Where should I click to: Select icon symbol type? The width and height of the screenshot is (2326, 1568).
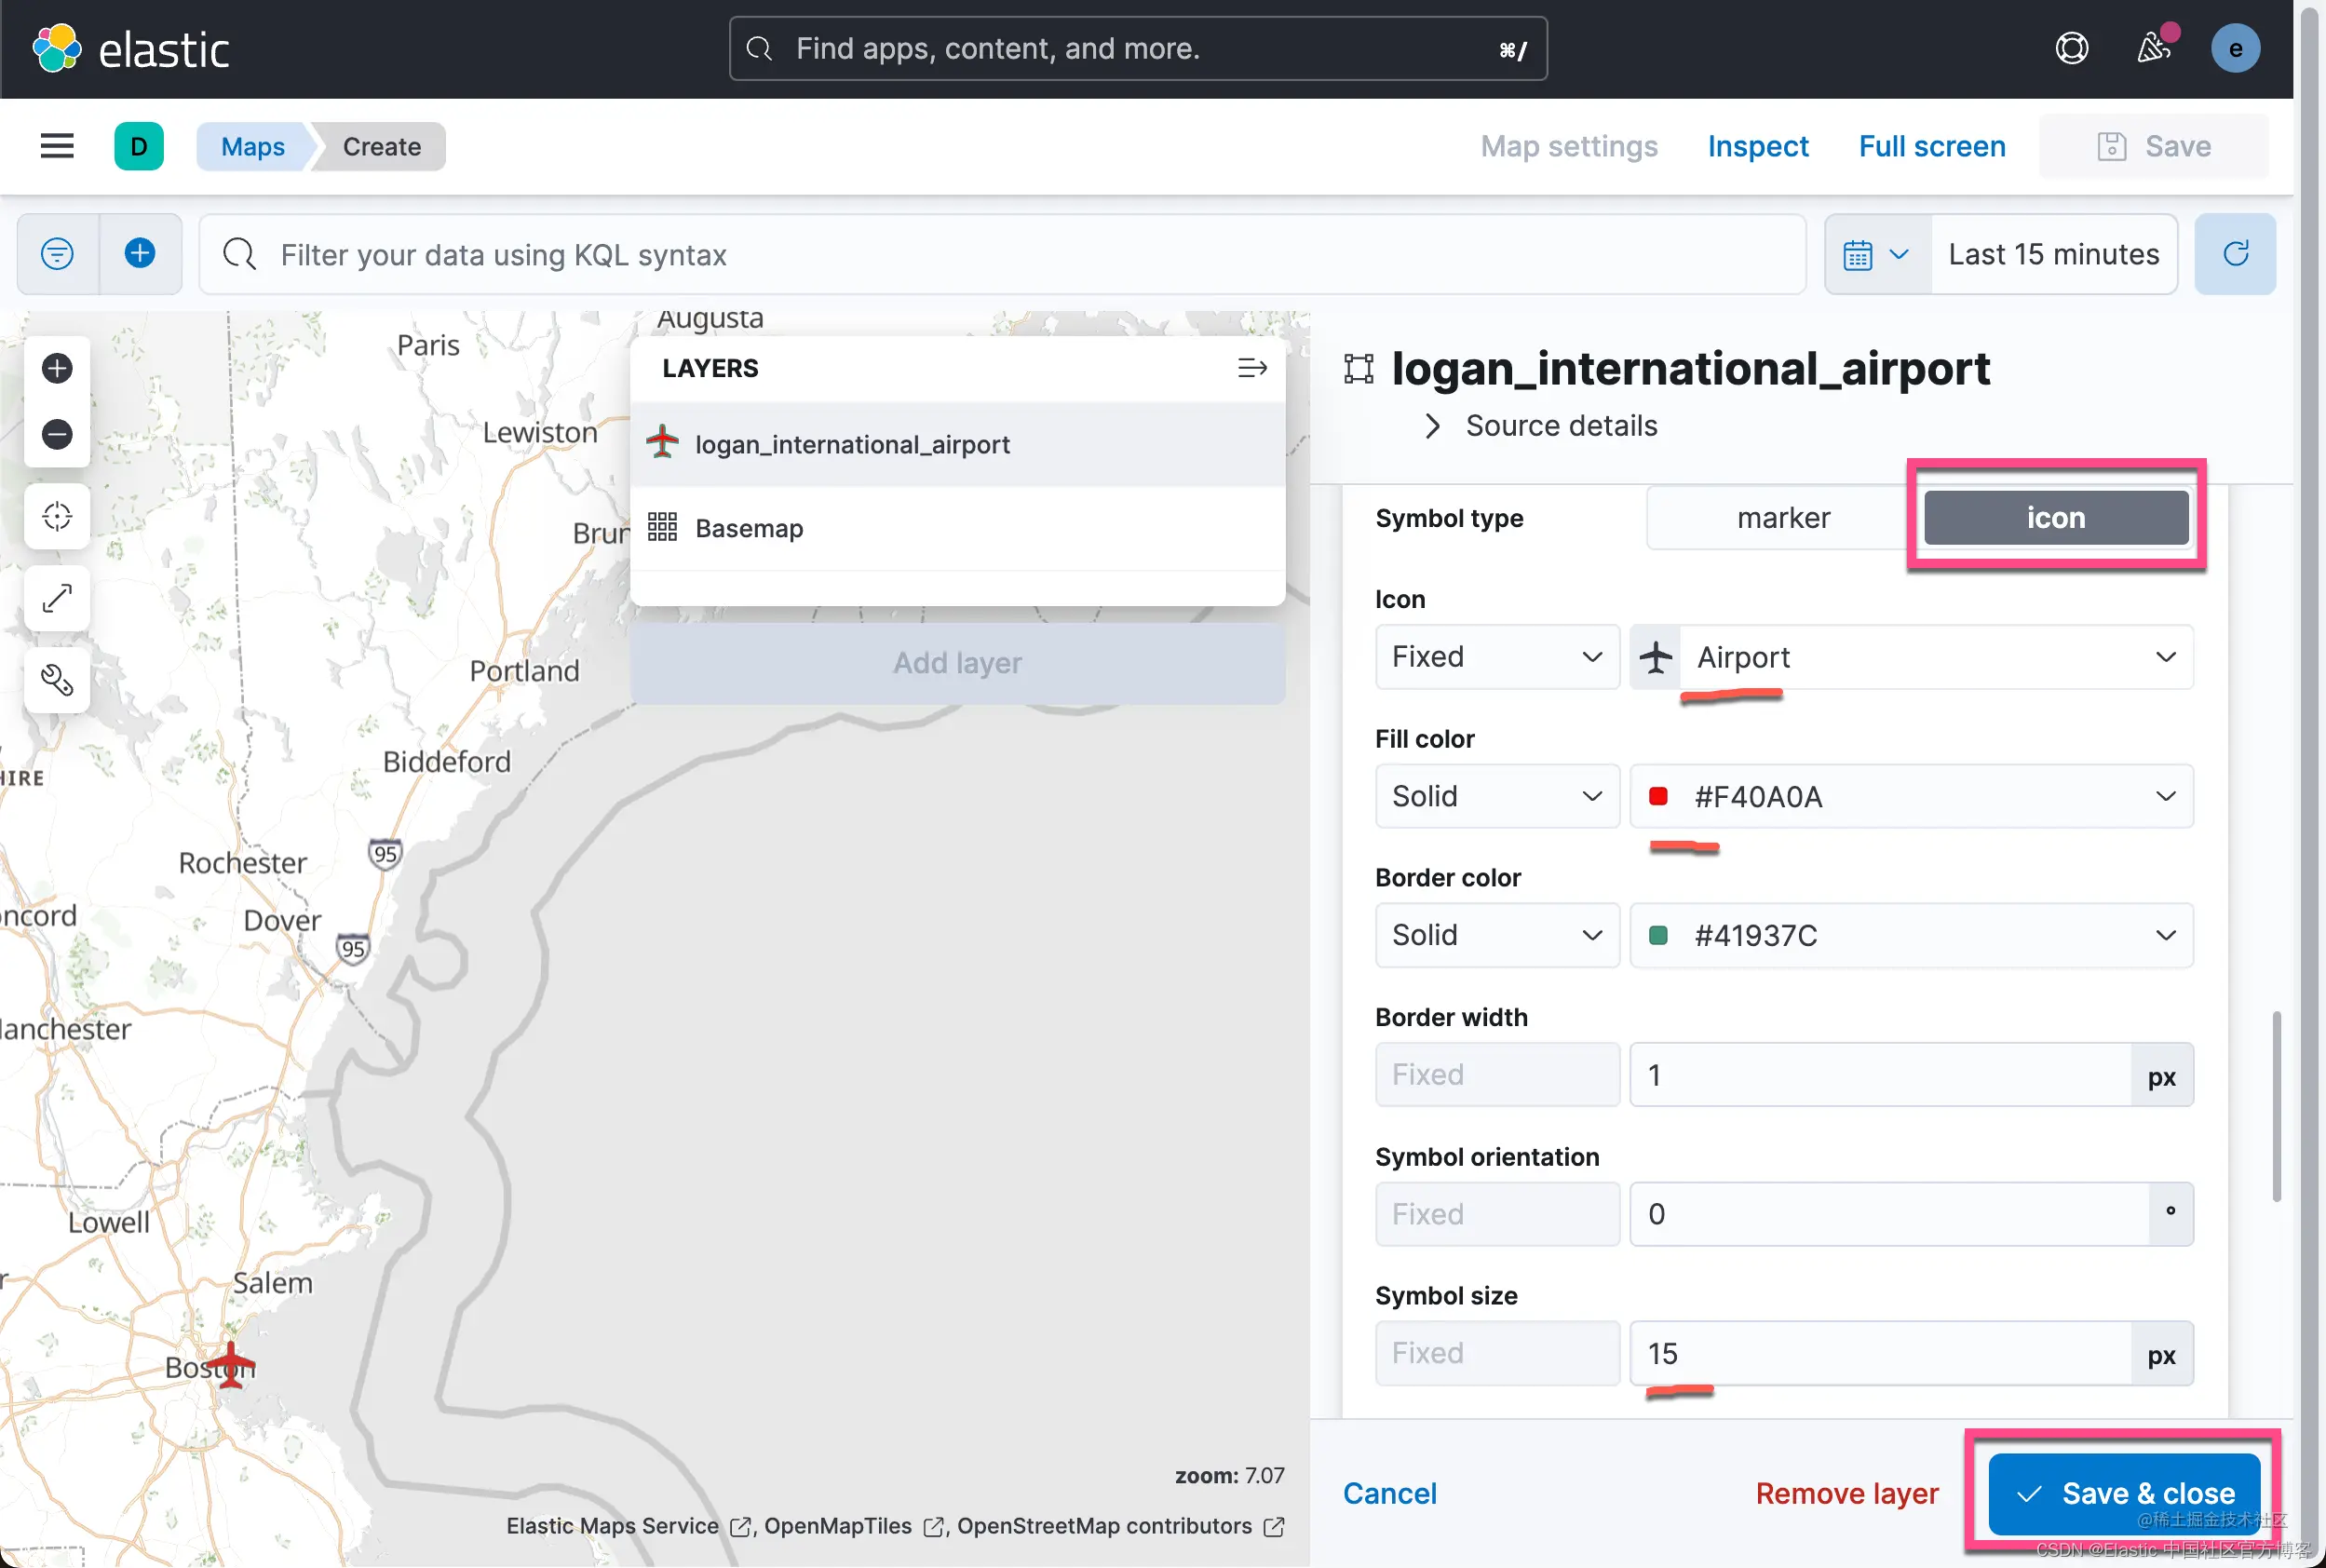tap(2055, 518)
